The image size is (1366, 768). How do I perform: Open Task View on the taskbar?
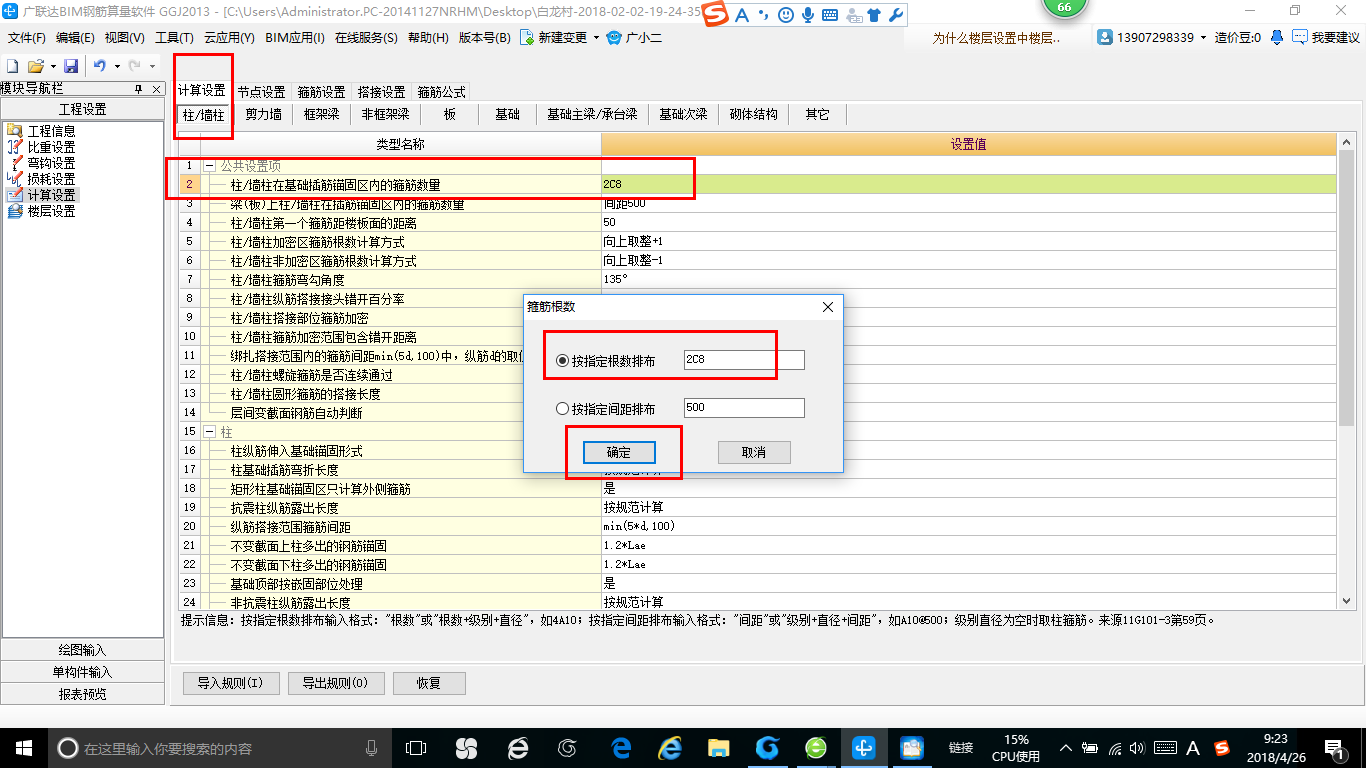tap(415, 747)
